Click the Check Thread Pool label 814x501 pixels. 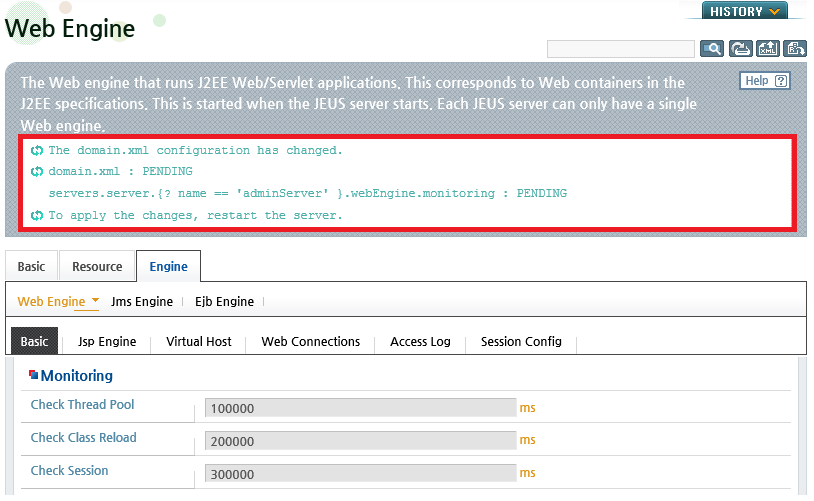[82, 404]
